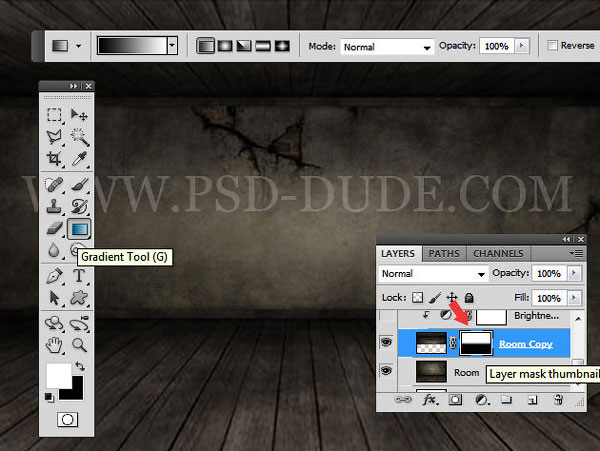This screenshot has height=451, width=600.
Task: Switch to the Paths tab
Action: [x=445, y=253]
